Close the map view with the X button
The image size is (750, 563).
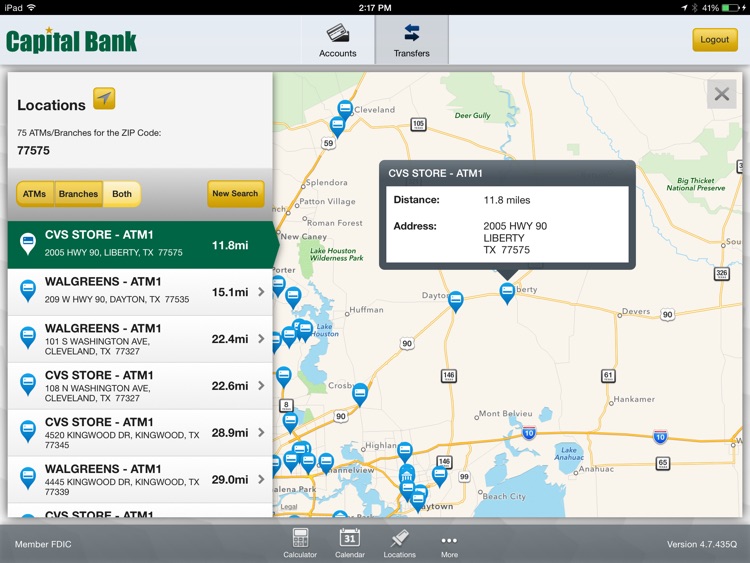(x=721, y=94)
